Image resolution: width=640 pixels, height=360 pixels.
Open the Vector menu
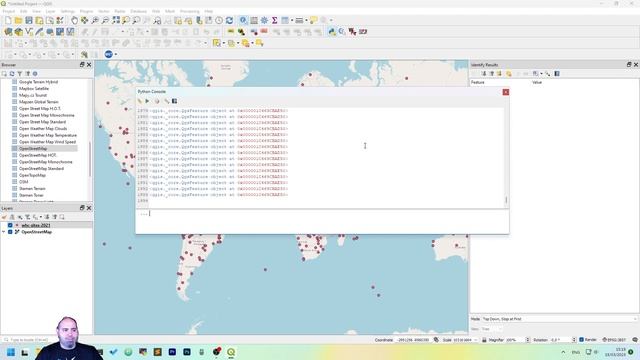[x=104, y=11]
